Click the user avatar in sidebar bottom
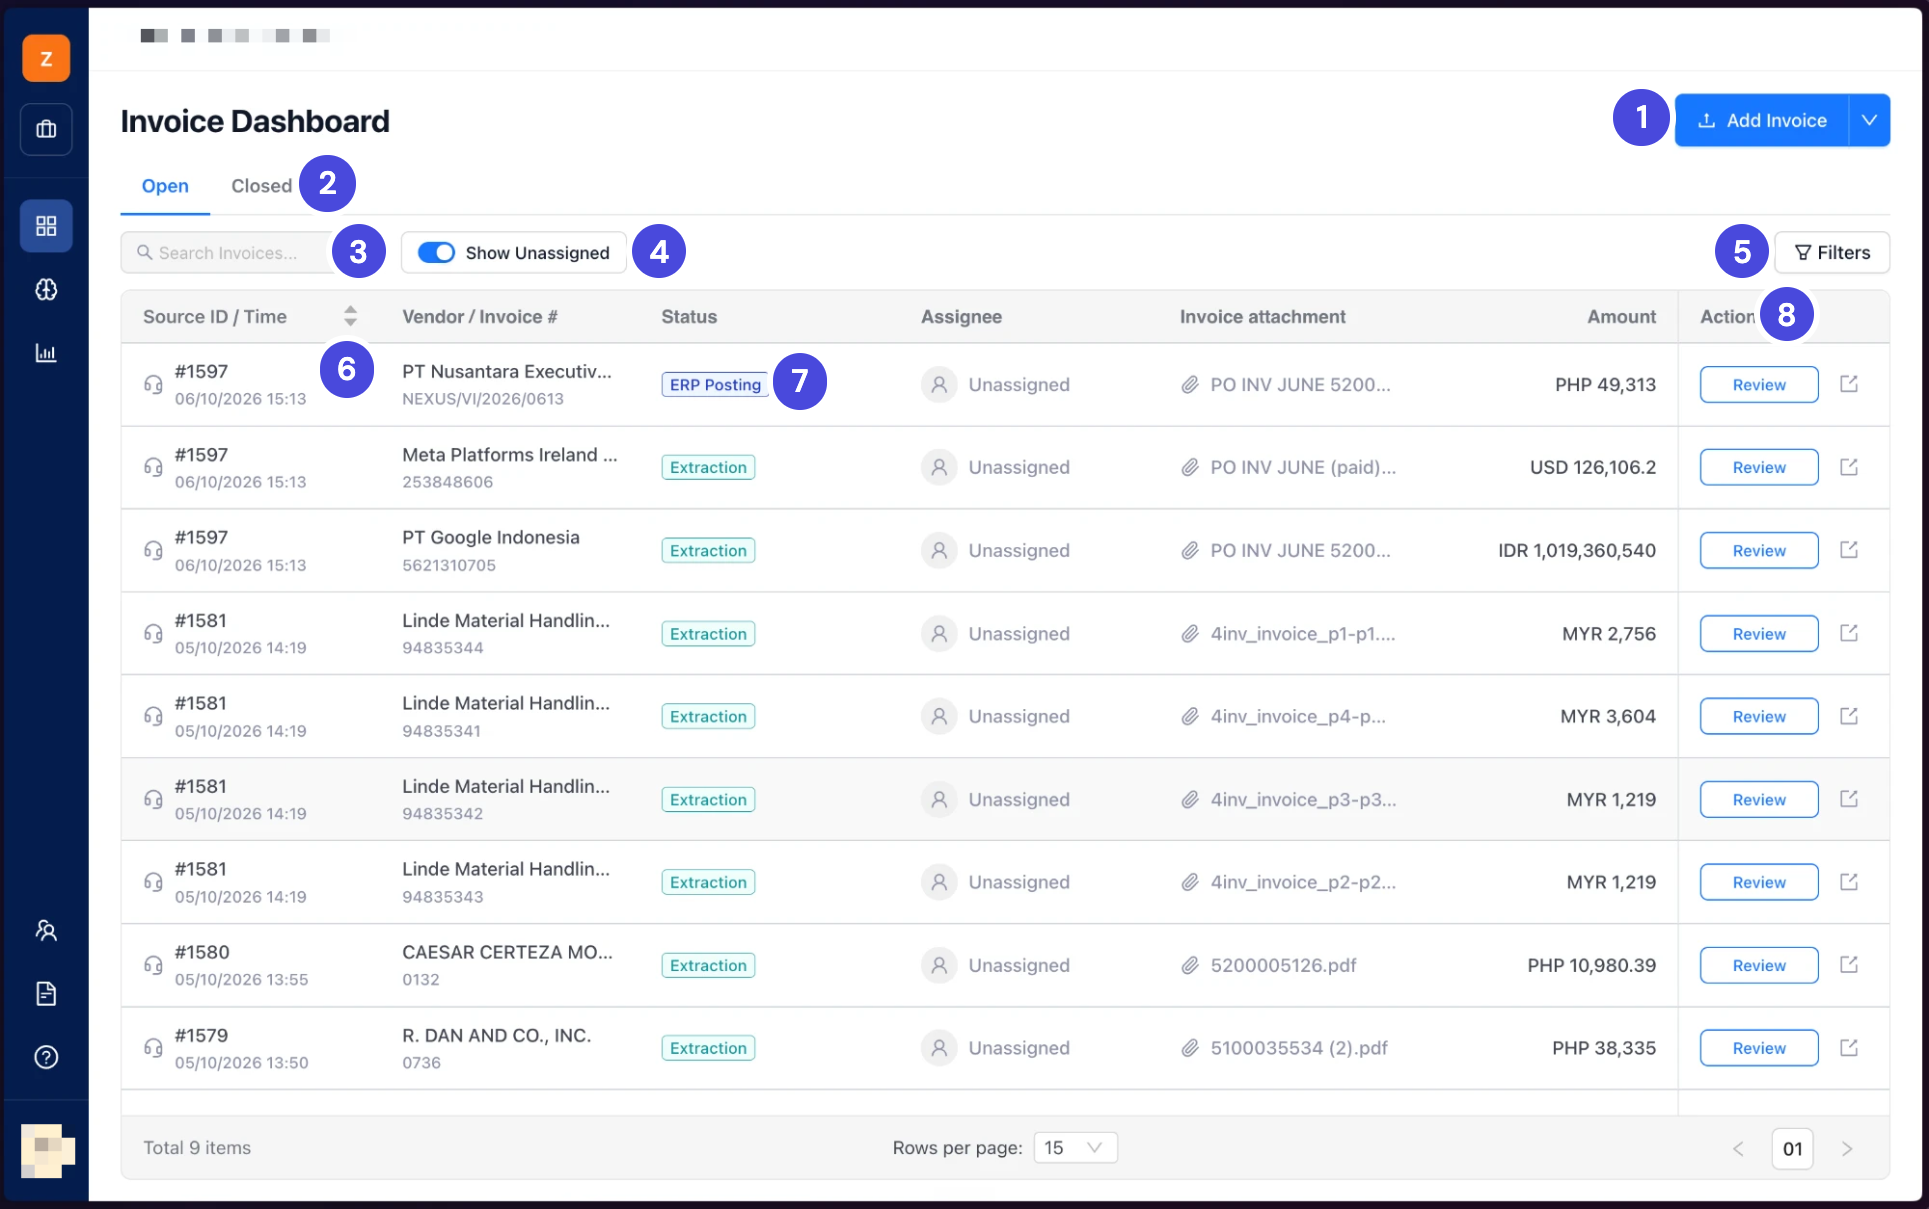The image size is (1929, 1209). (x=47, y=1150)
